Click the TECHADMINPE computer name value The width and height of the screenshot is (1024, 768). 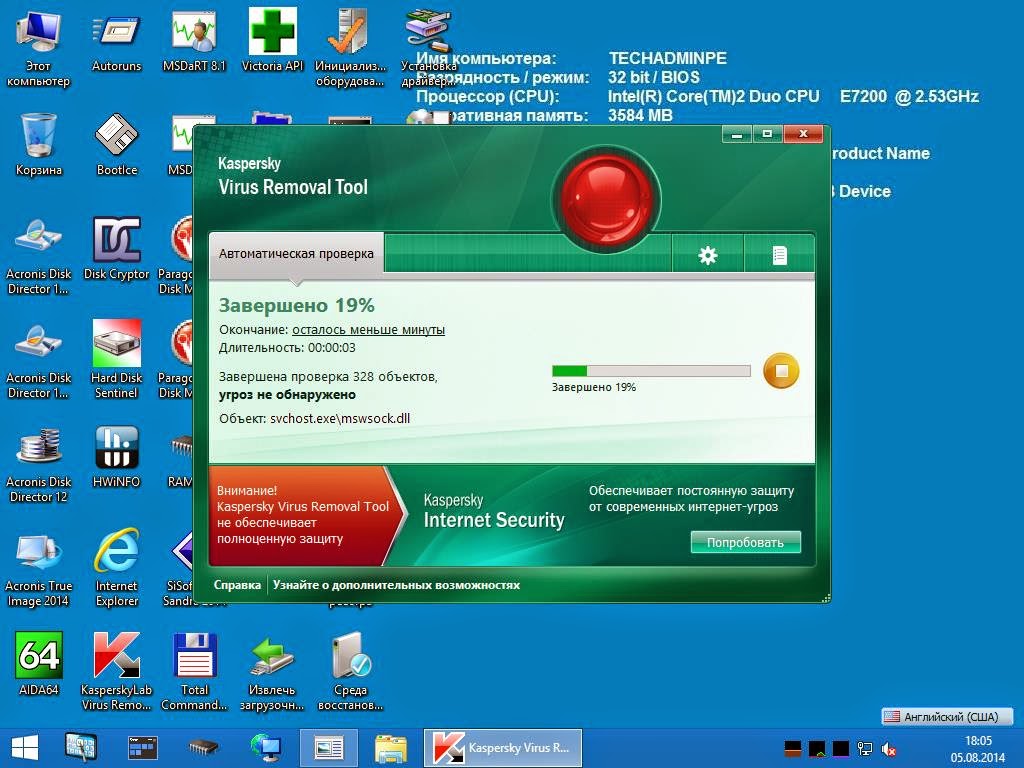coord(667,58)
